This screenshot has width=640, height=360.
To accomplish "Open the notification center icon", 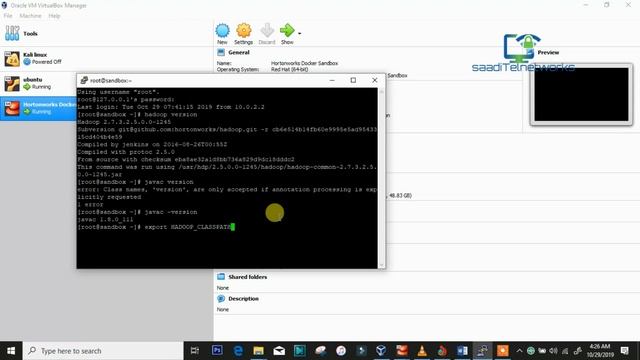I will 624,351.
